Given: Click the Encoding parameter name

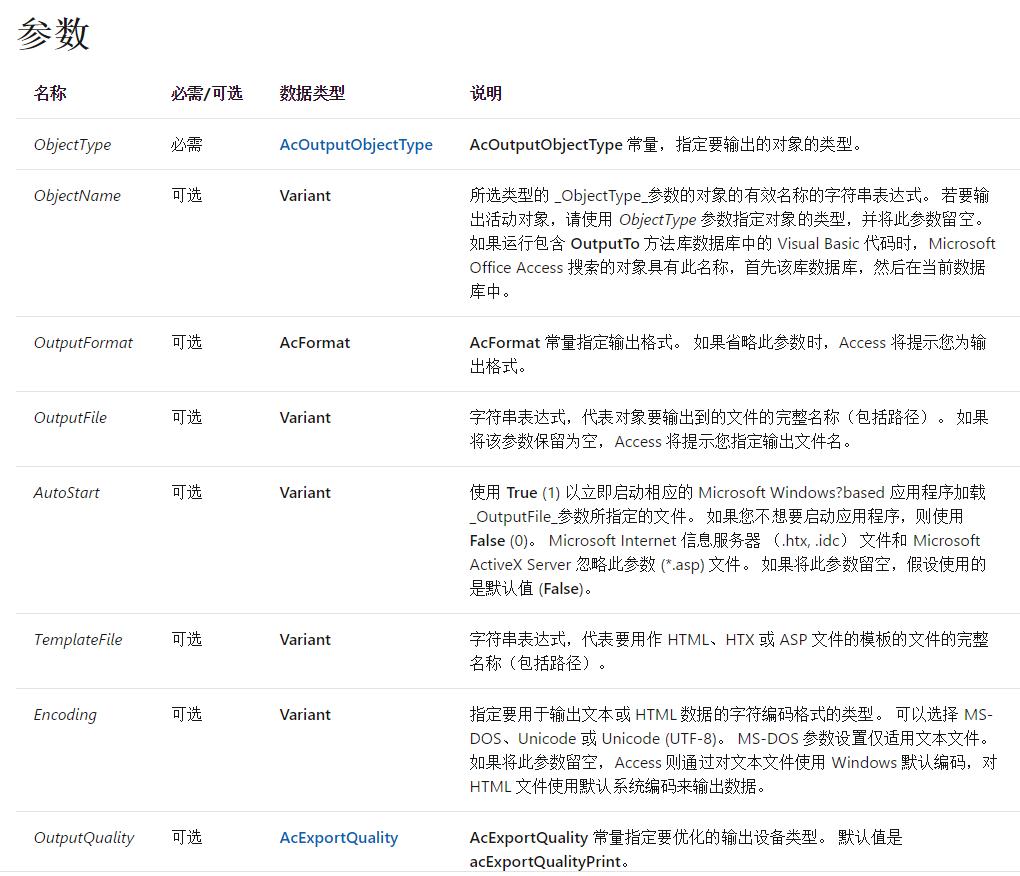Looking at the screenshot, I should point(65,714).
